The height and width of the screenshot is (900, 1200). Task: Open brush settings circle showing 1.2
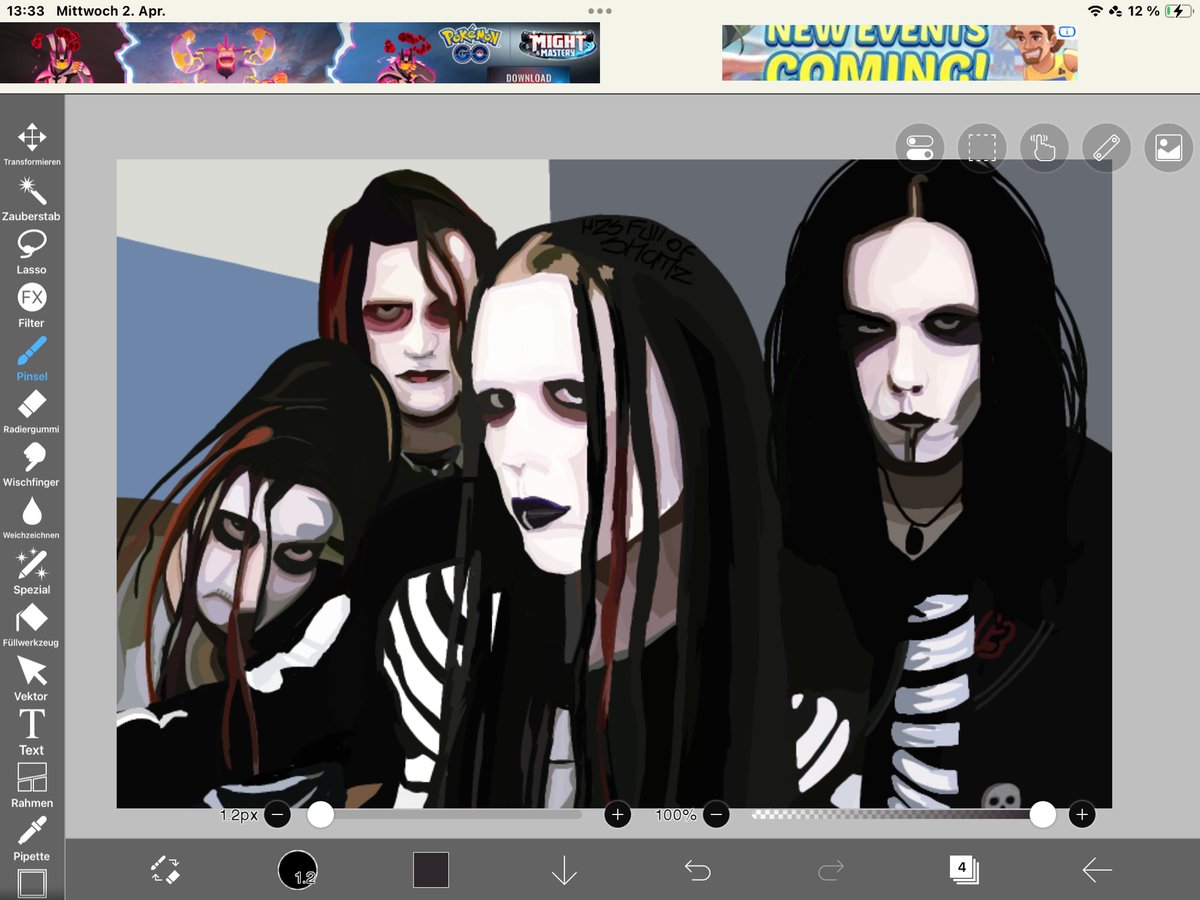[x=298, y=870]
